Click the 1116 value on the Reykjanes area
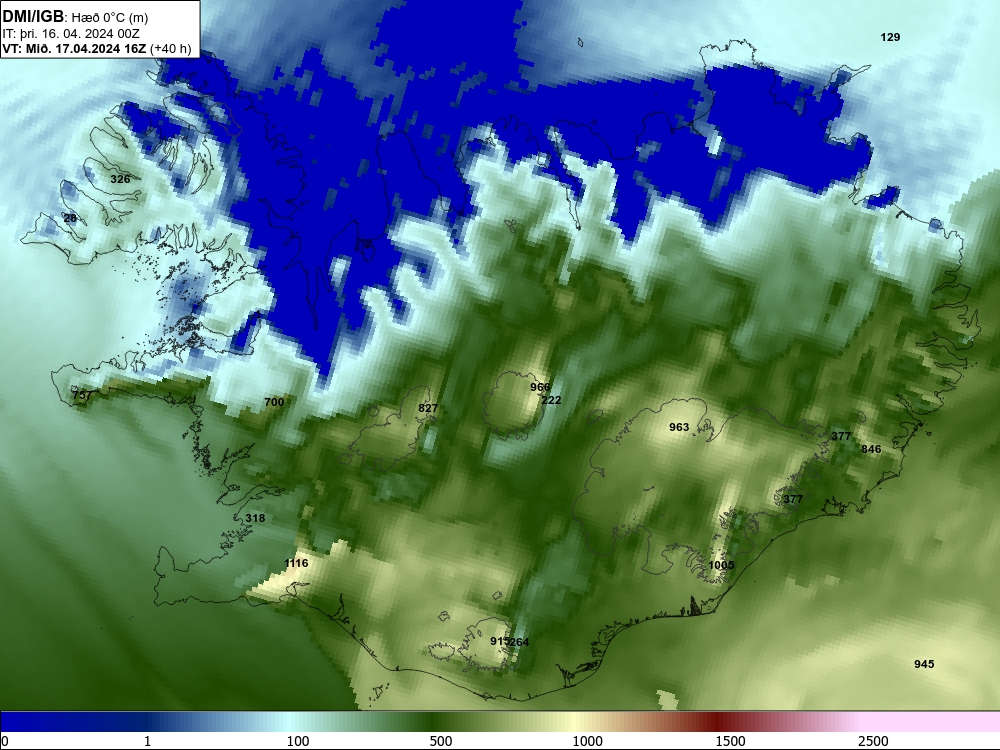The width and height of the screenshot is (1000, 750). tap(296, 563)
